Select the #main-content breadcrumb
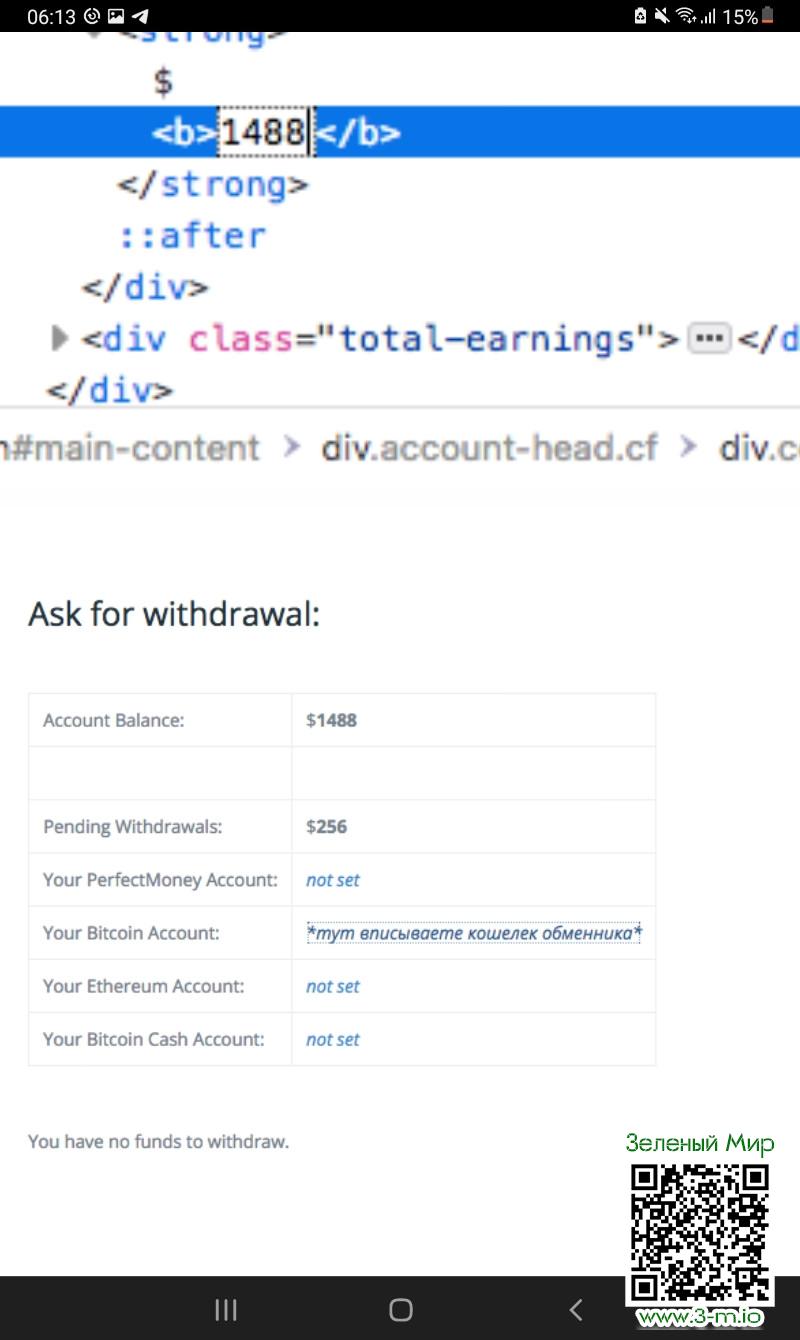800x1340 pixels. pos(130,448)
